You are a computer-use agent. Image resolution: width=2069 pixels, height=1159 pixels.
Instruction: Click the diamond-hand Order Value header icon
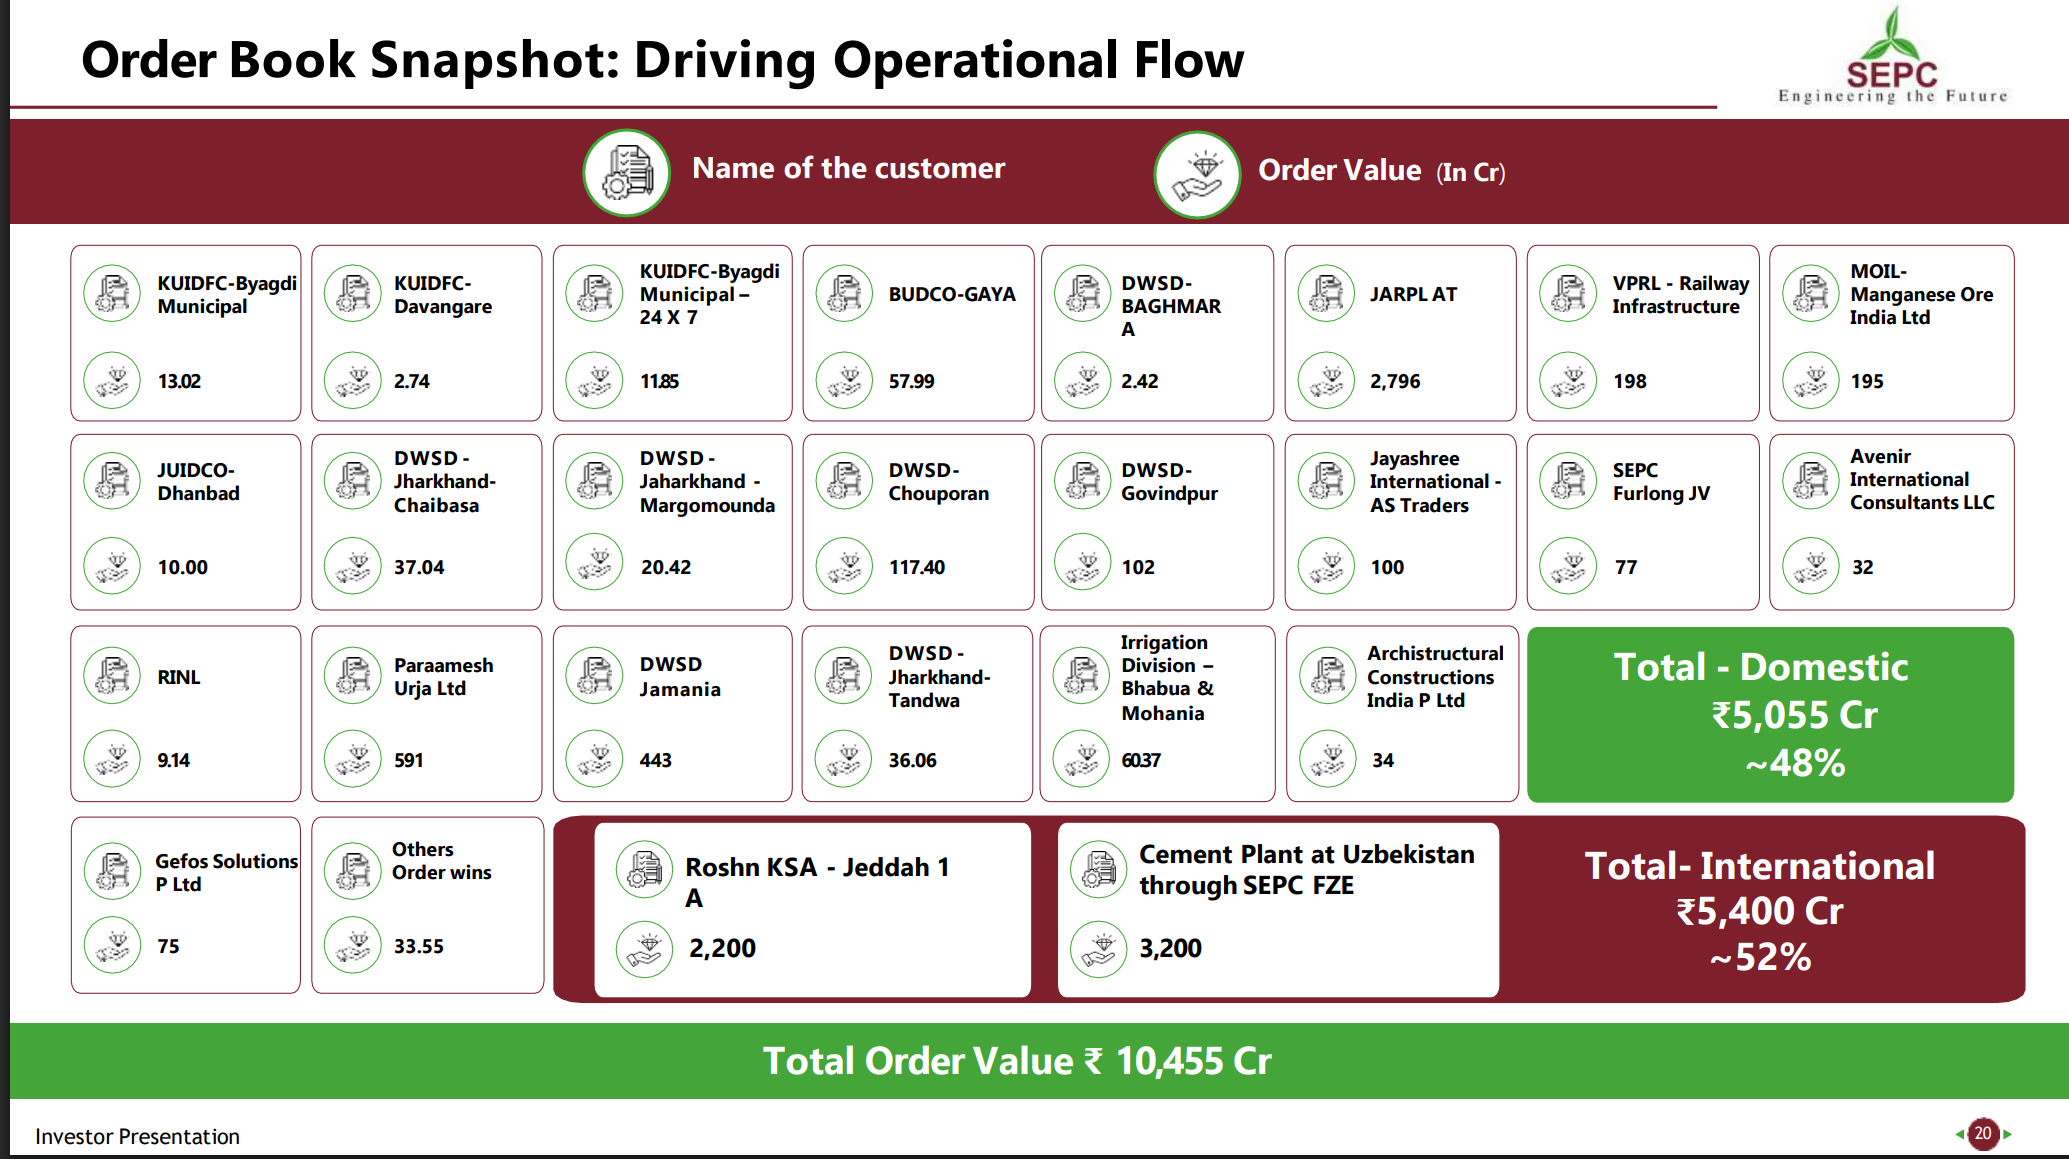pyautogui.click(x=1197, y=175)
